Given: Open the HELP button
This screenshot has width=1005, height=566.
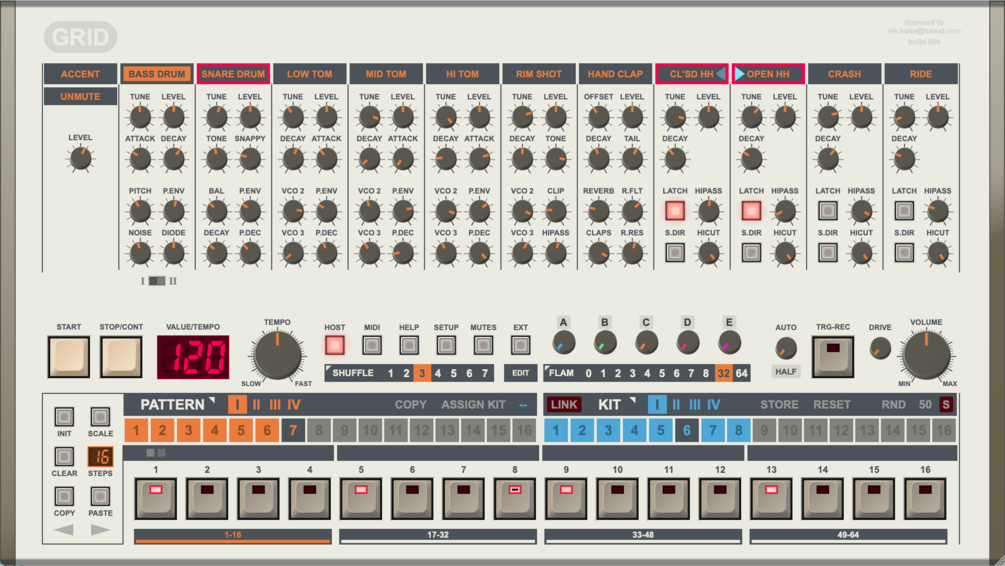Looking at the screenshot, I should (409, 345).
